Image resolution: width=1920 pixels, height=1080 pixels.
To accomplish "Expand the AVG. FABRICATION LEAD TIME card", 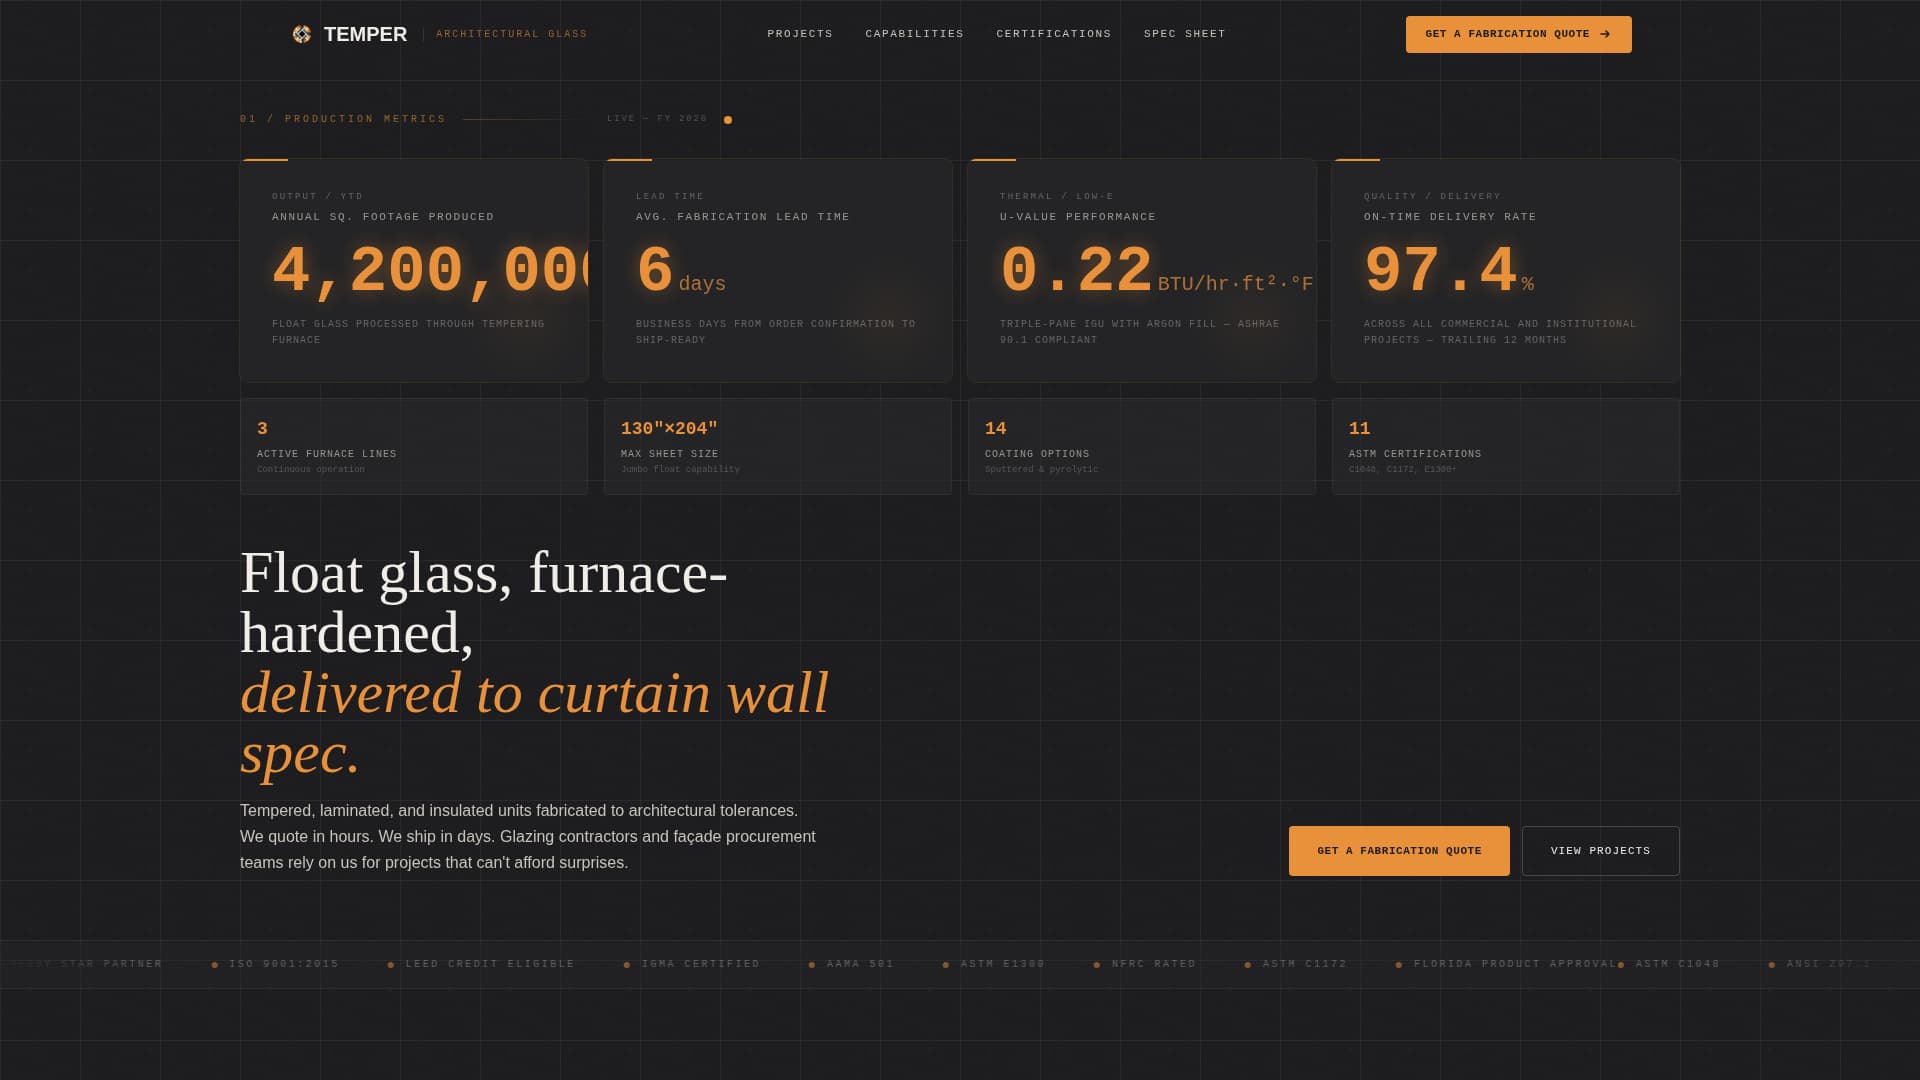I will [x=777, y=270].
